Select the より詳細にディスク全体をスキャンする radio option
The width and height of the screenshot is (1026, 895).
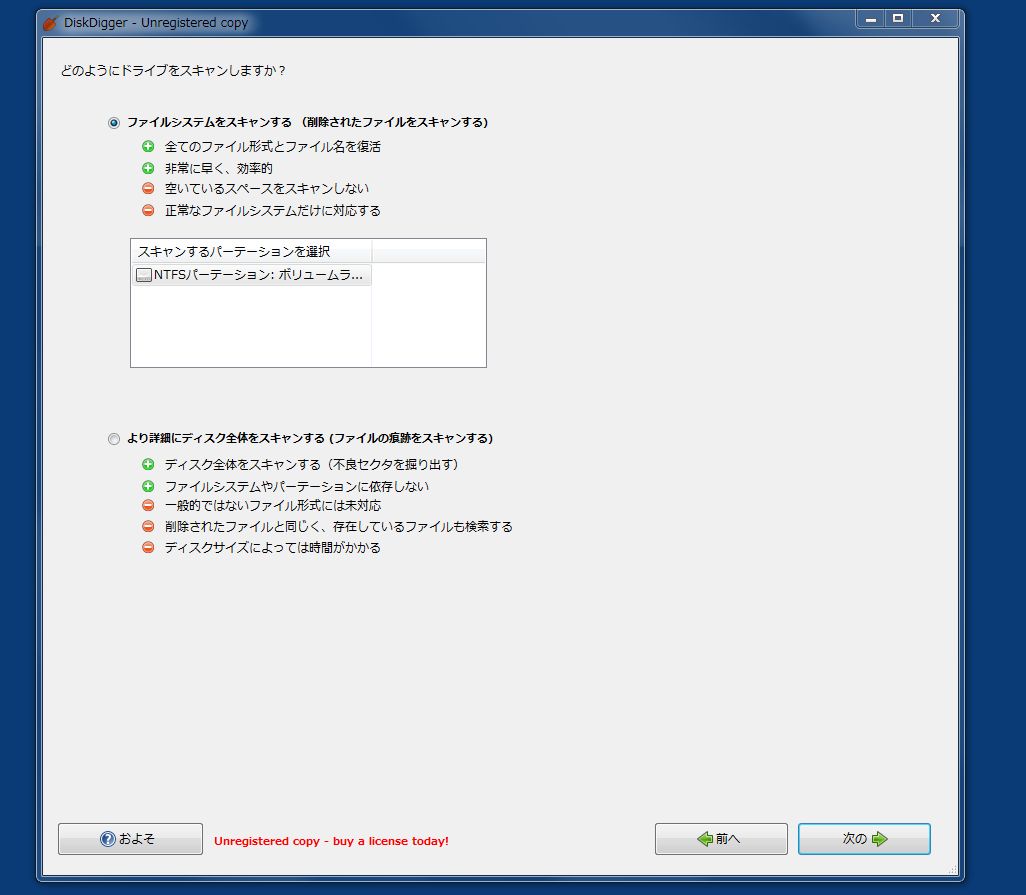pyautogui.click(x=114, y=439)
